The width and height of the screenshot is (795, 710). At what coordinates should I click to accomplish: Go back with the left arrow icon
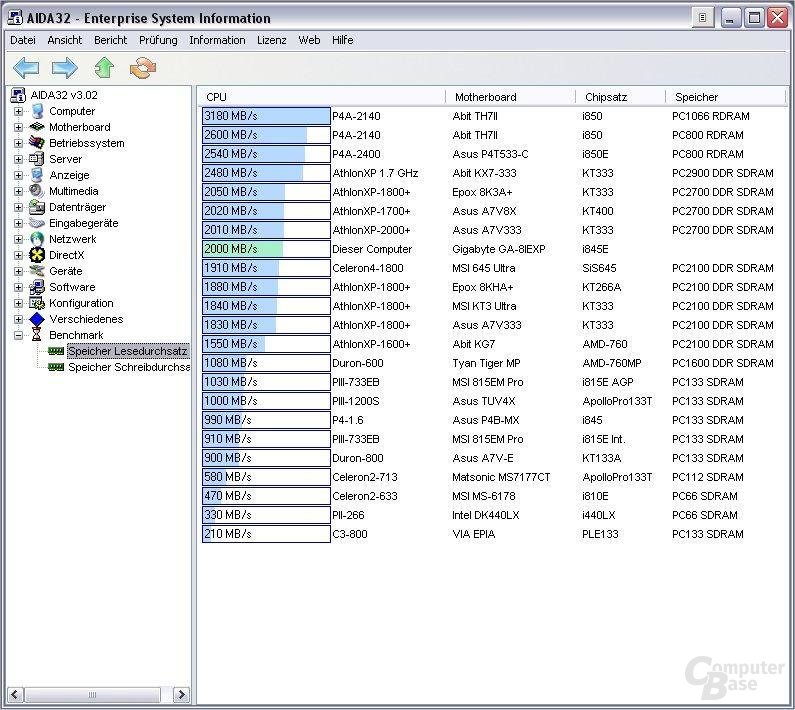pyautogui.click(x=26, y=67)
